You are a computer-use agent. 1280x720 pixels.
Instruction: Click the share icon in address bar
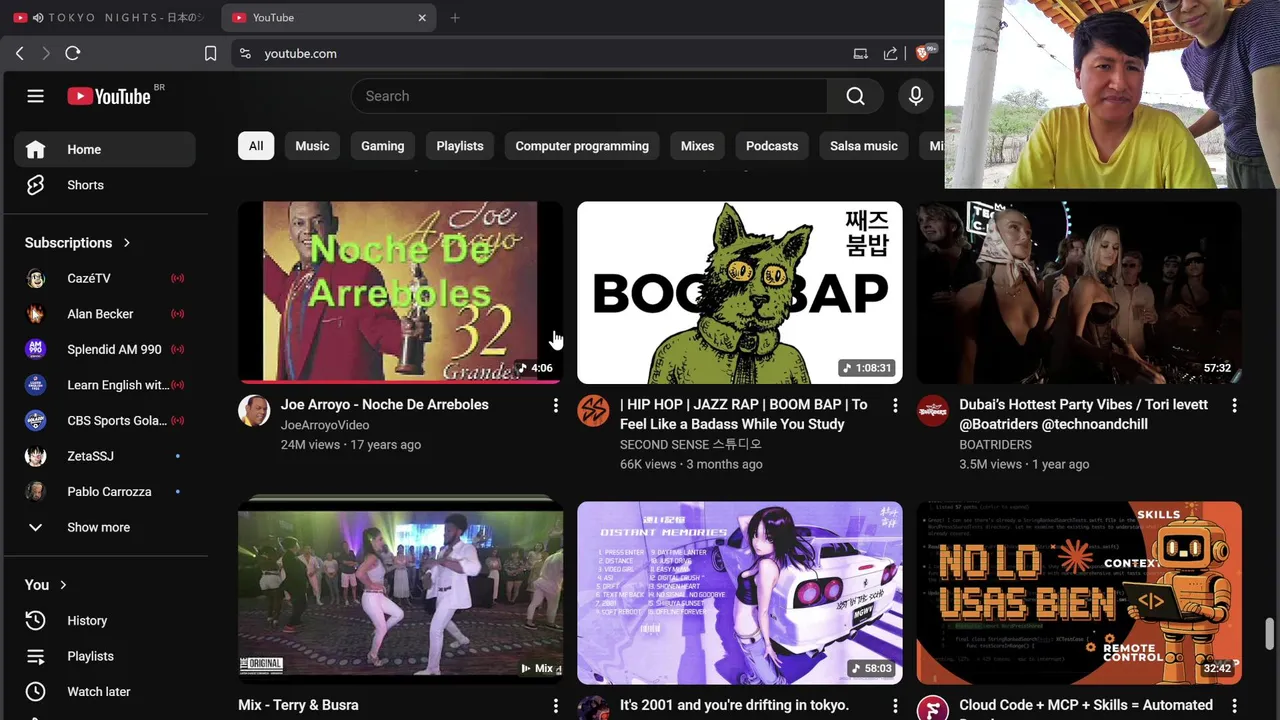(890, 53)
